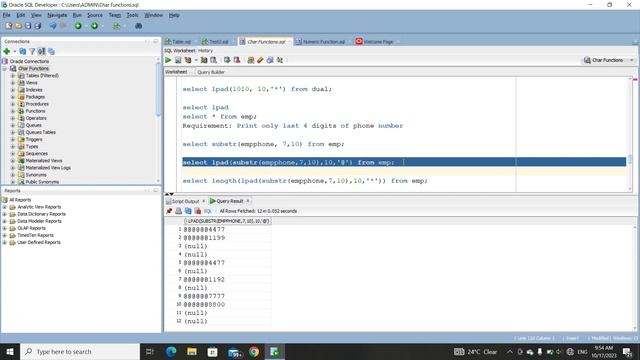The width and height of the screenshot is (640, 360).
Task: Click the Filter funnel icon in Connections
Action: coord(32,51)
